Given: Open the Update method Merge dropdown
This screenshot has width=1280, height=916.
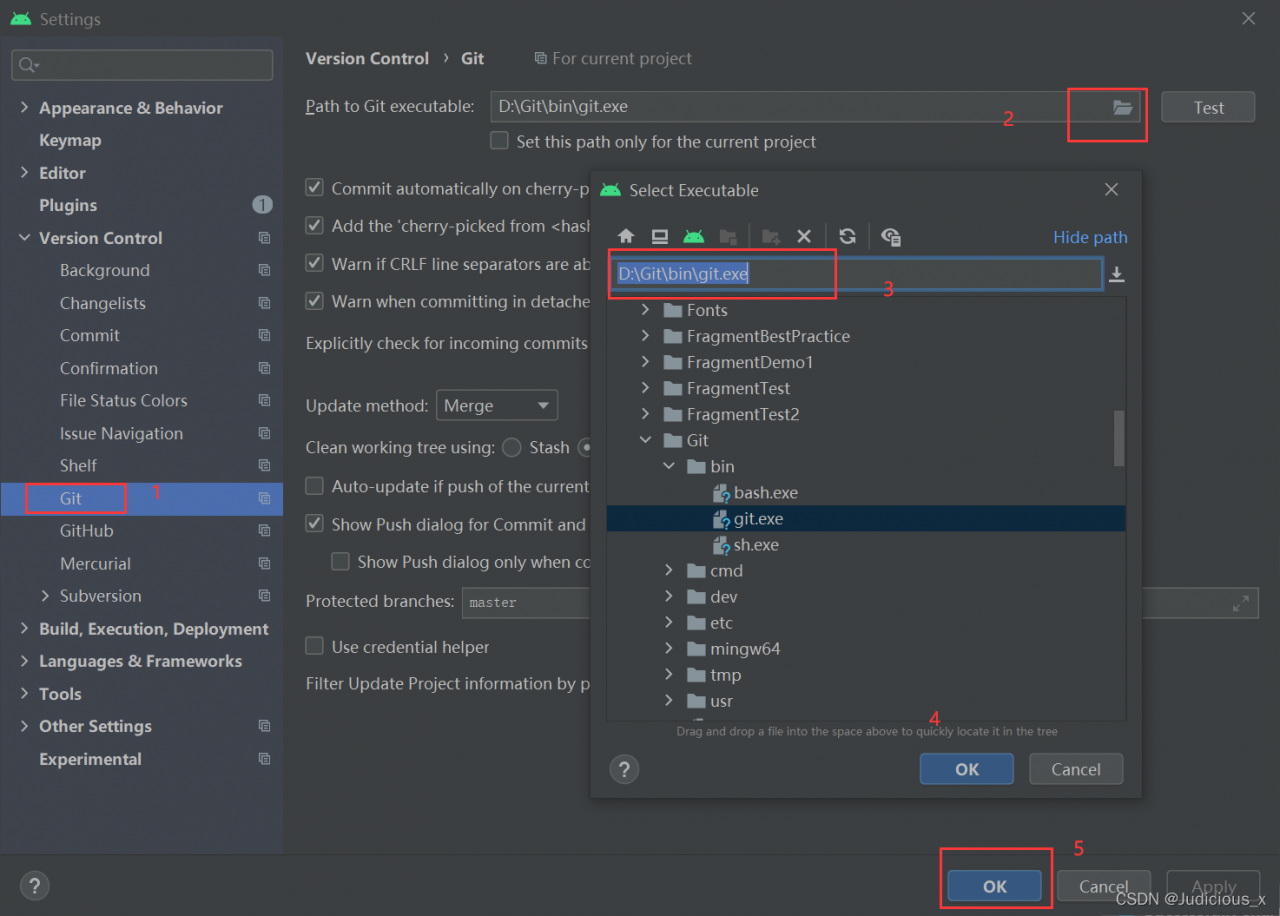Looking at the screenshot, I should point(497,406).
